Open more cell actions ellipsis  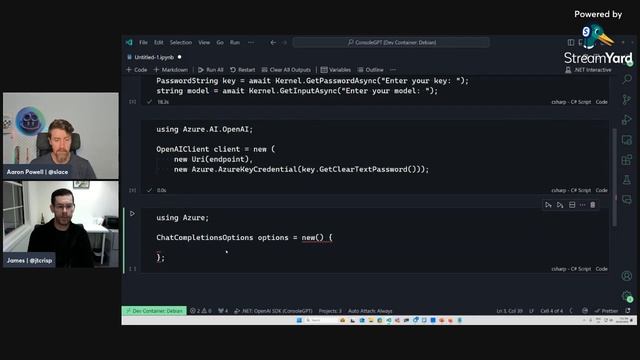(582, 205)
